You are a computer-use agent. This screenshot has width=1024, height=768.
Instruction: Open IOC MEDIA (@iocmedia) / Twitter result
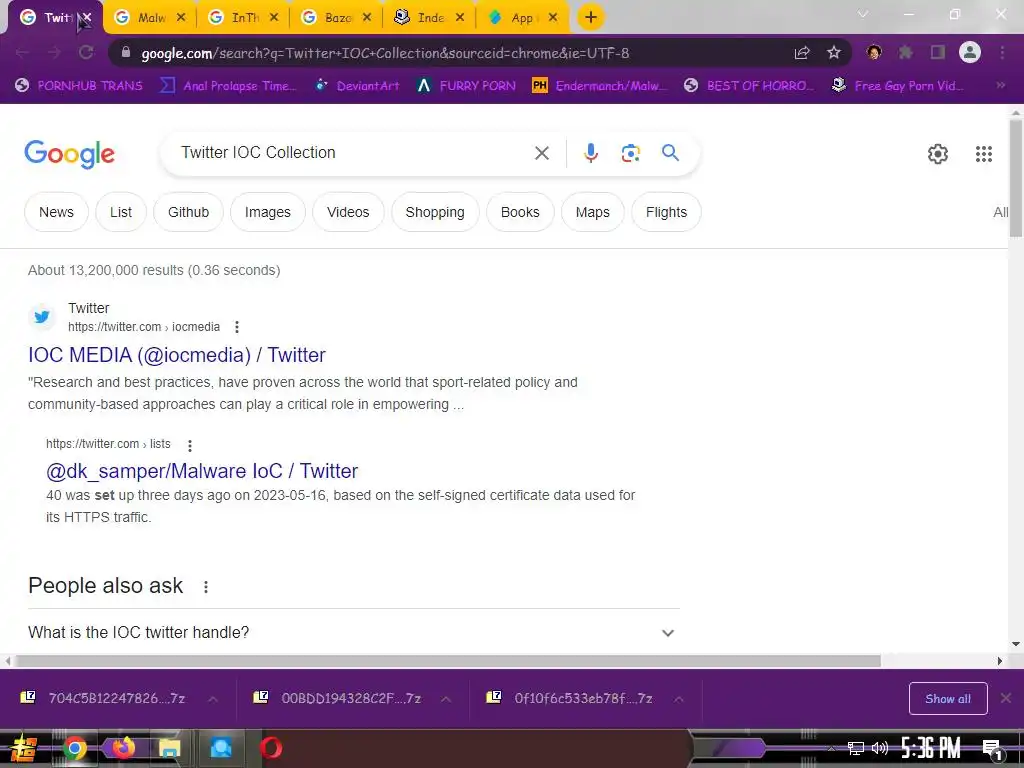coord(176,355)
